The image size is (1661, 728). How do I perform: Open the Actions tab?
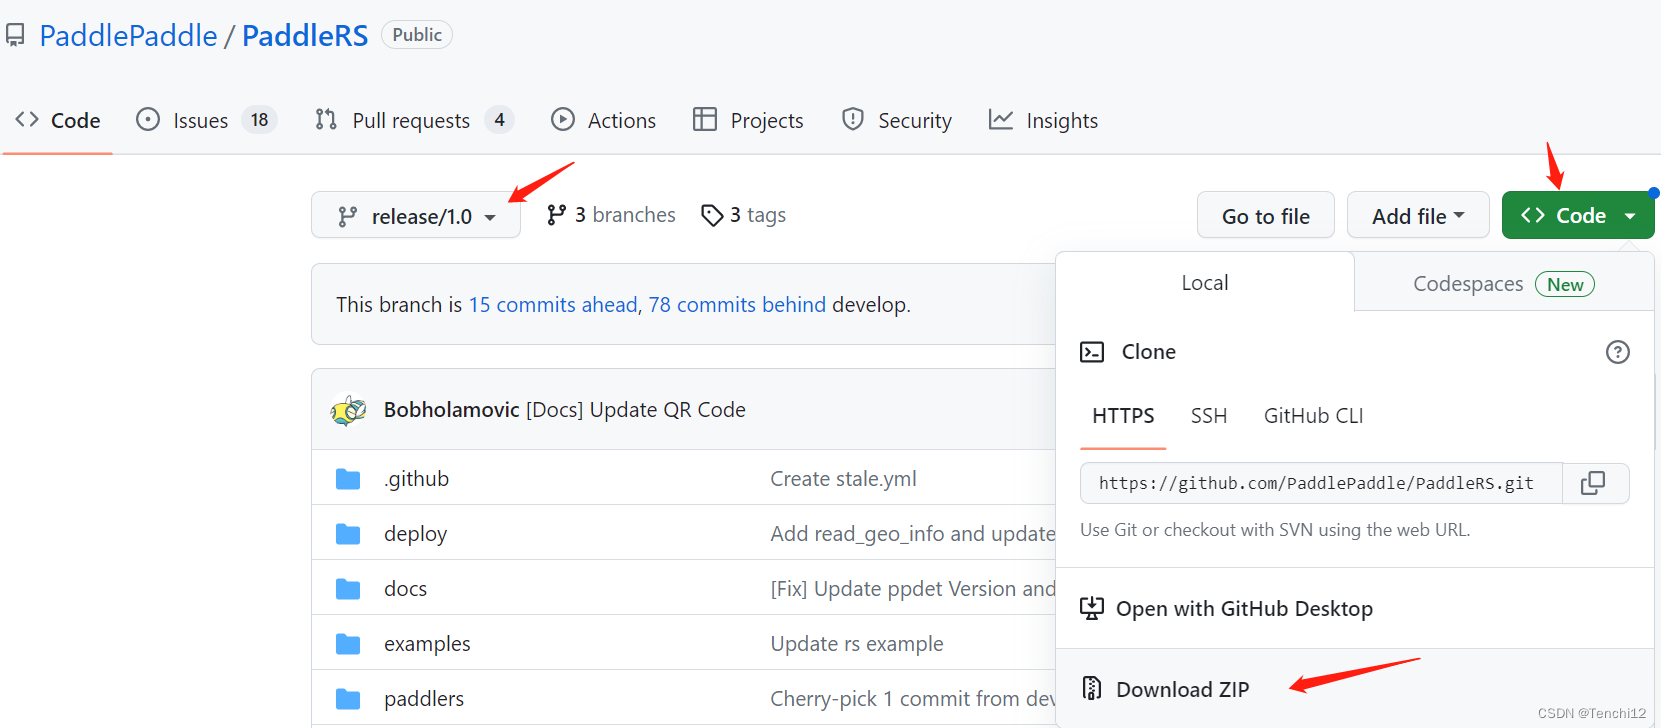tap(604, 120)
